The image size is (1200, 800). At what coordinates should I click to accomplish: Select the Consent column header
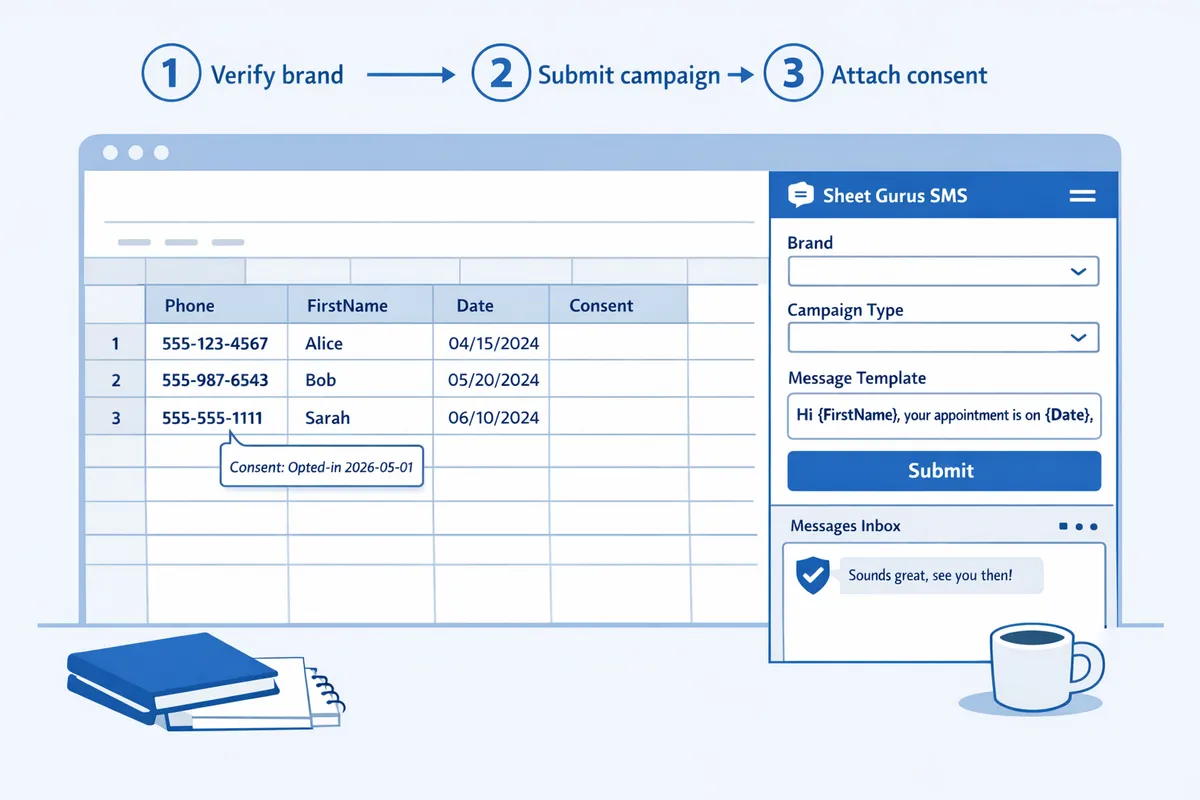[x=618, y=305]
